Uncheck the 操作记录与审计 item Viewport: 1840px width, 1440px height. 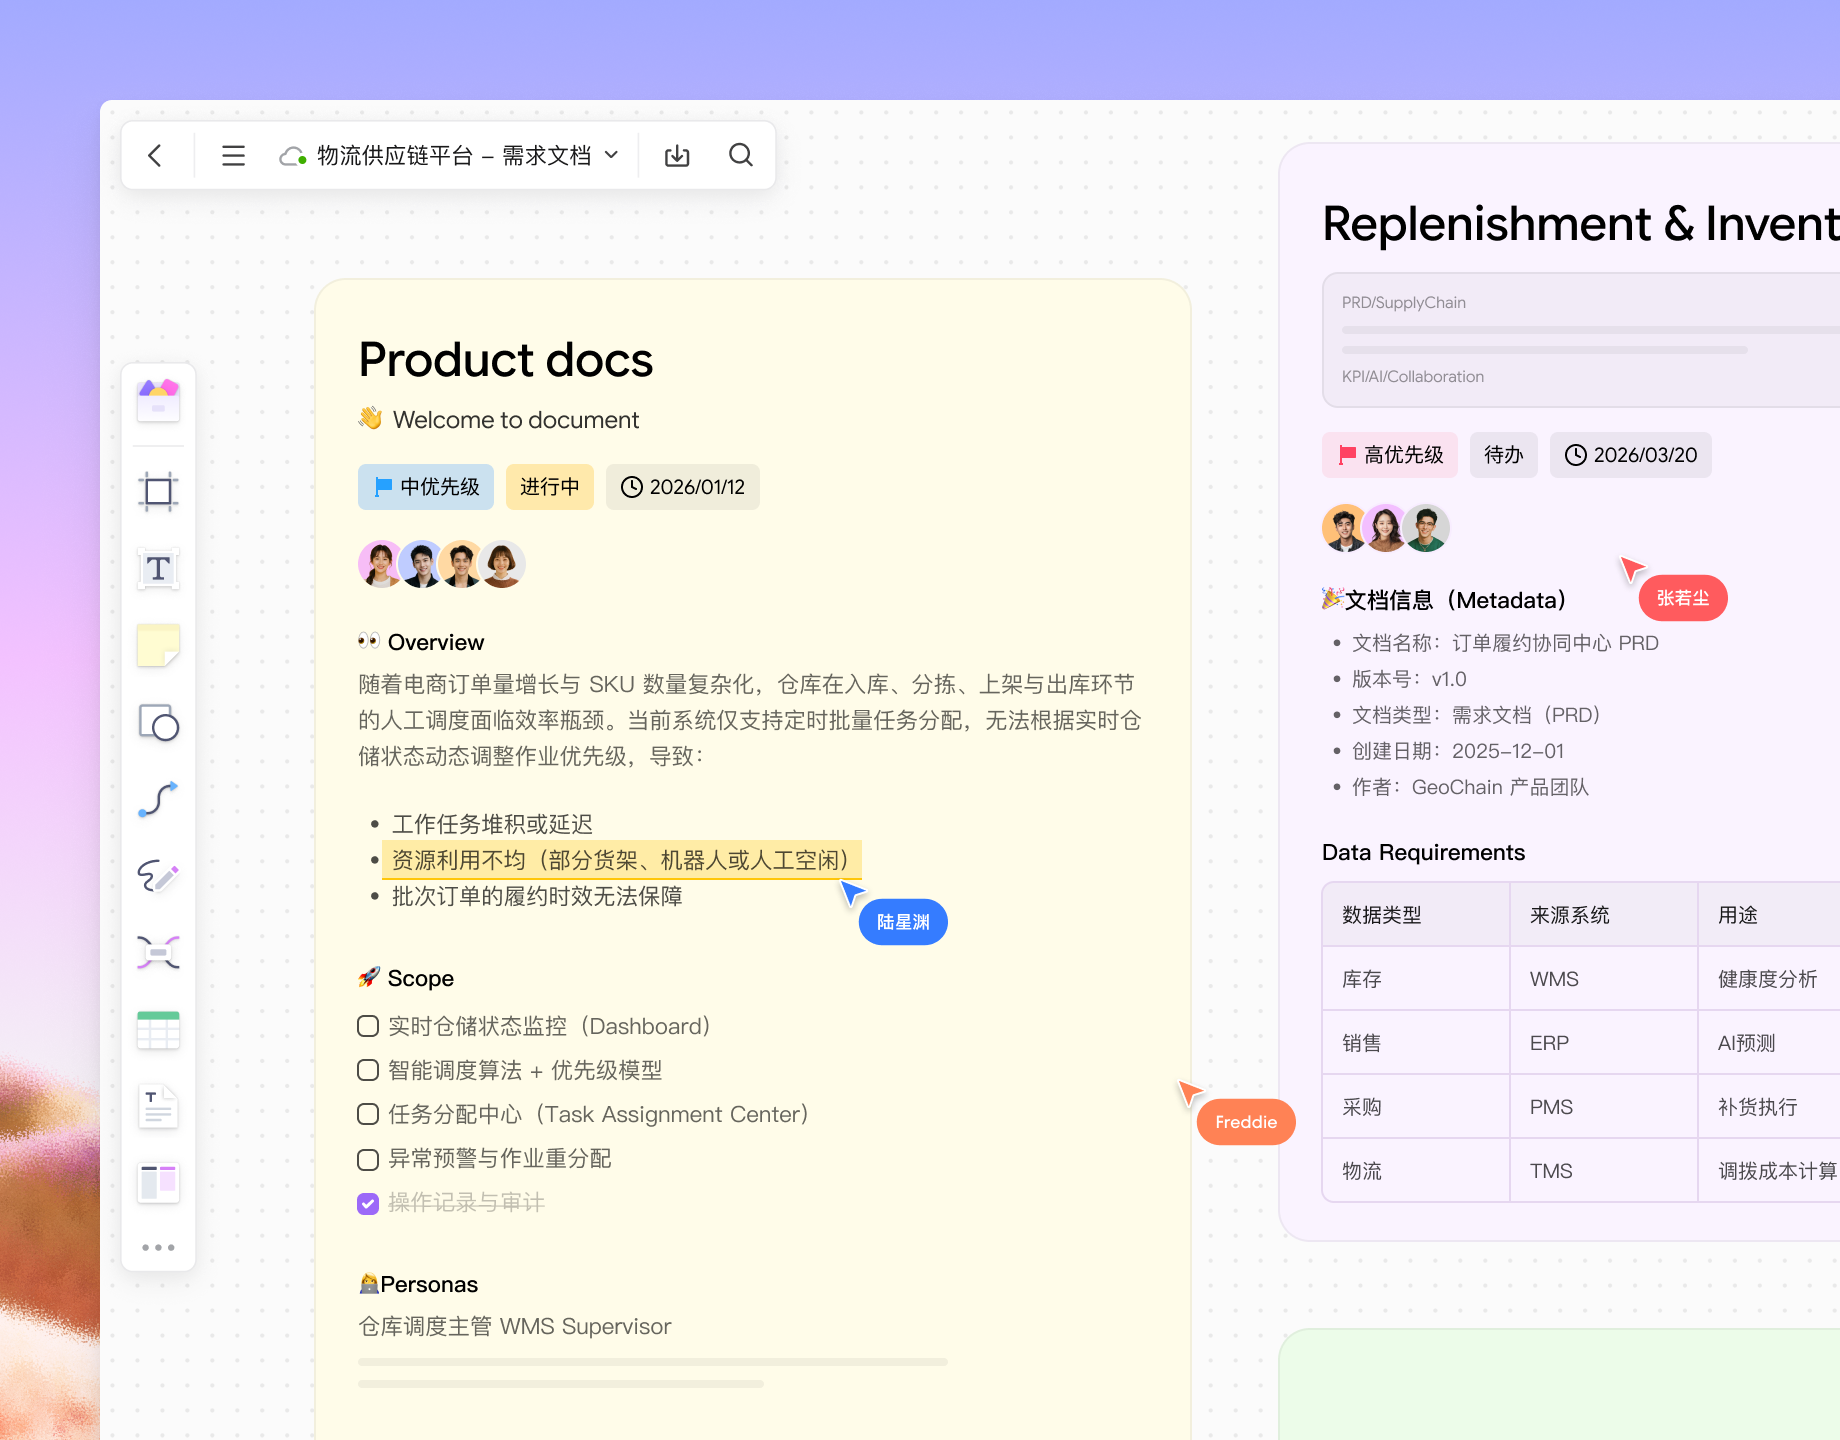pyautogui.click(x=367, y=1203)
